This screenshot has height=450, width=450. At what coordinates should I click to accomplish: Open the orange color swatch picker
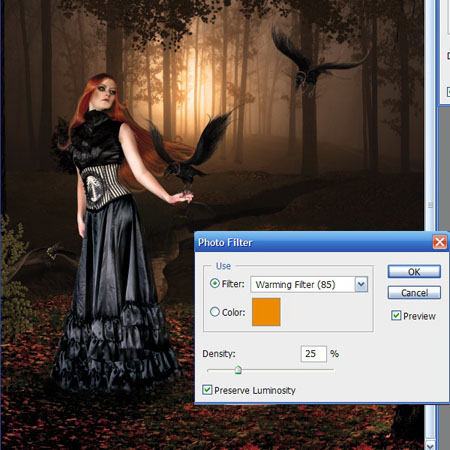tap(266, 312)
